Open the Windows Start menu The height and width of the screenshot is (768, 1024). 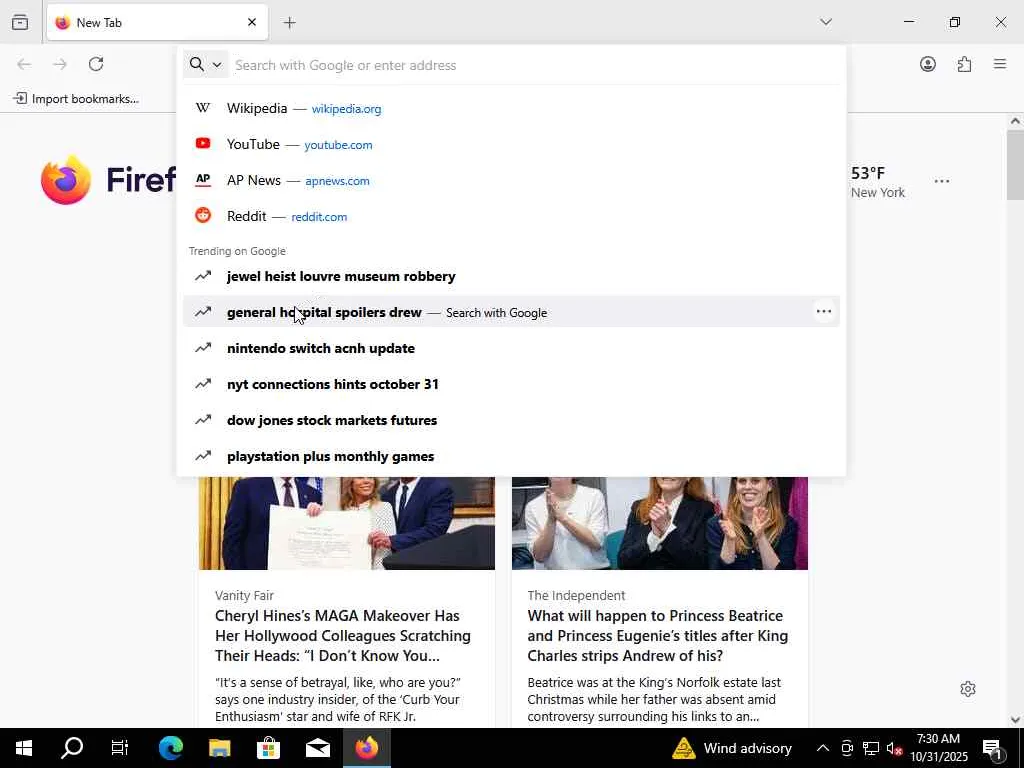click(x=24, y=748)
